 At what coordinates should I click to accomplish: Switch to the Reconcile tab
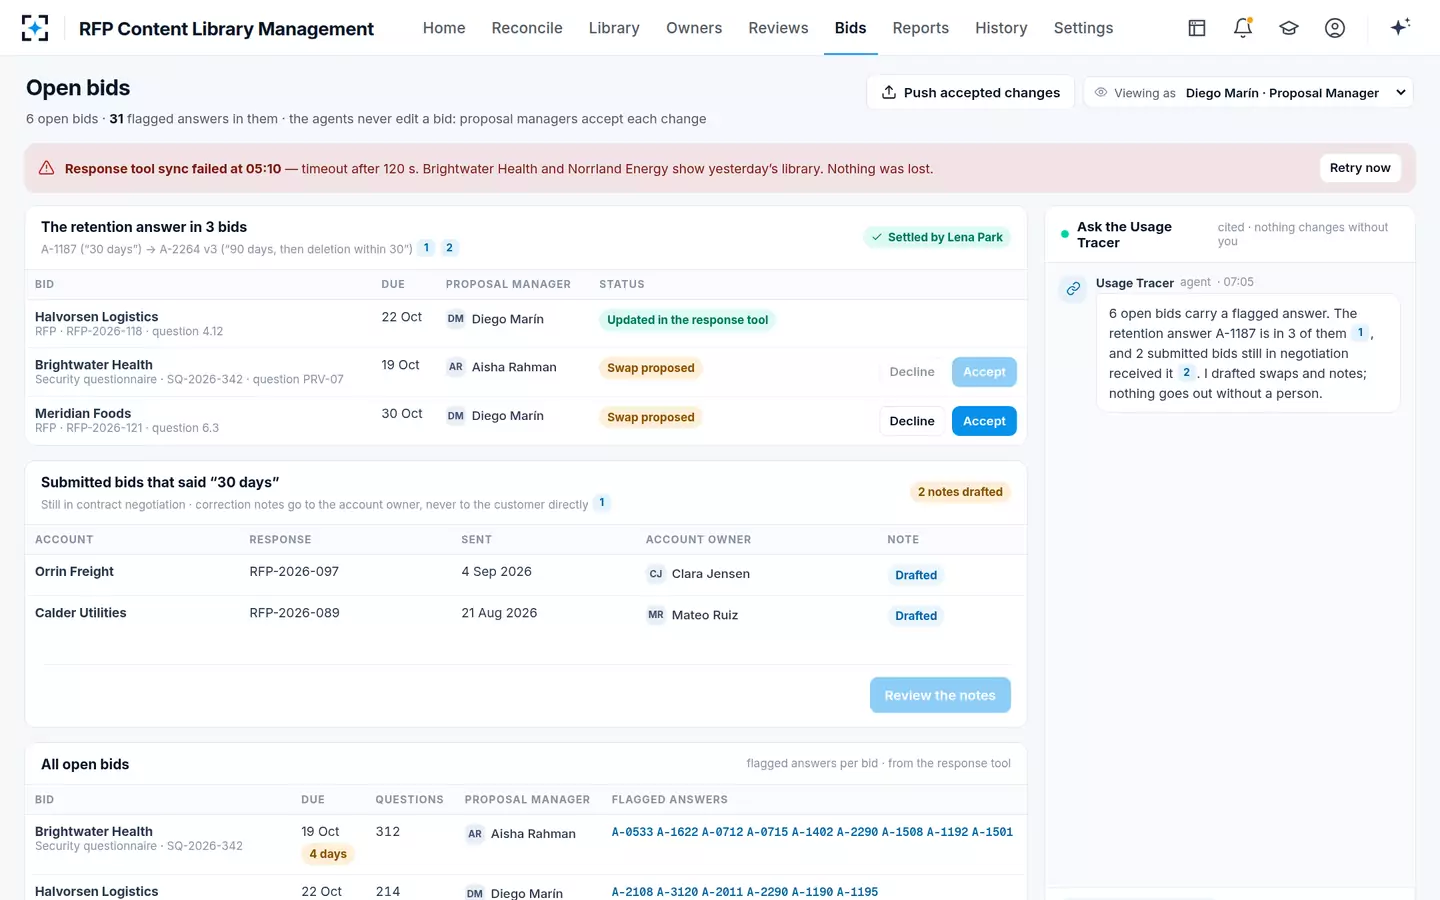tap(527, 28)
